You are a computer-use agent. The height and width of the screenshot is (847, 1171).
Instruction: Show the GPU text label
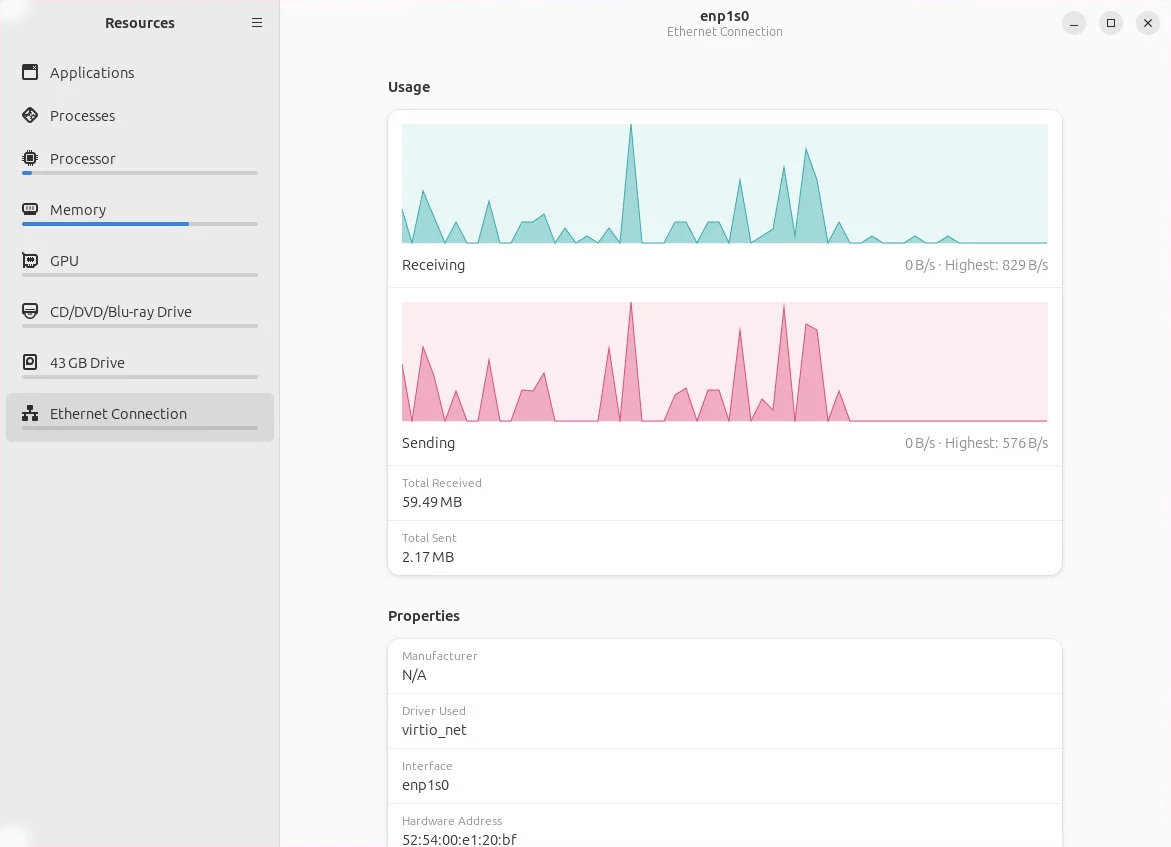(64, 261)
